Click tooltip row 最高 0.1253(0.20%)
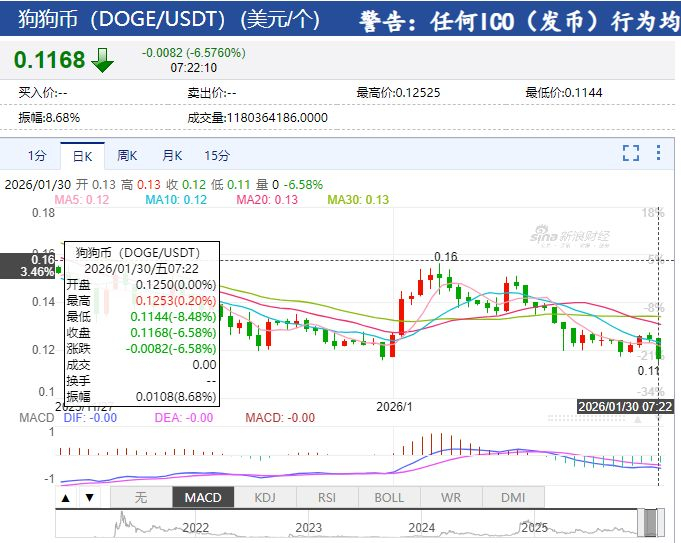Screen dimensions: 681x543 141,301
